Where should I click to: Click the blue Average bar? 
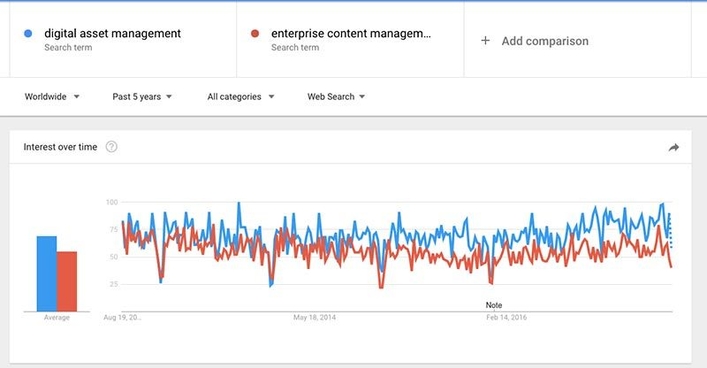(x=46, y=274)
